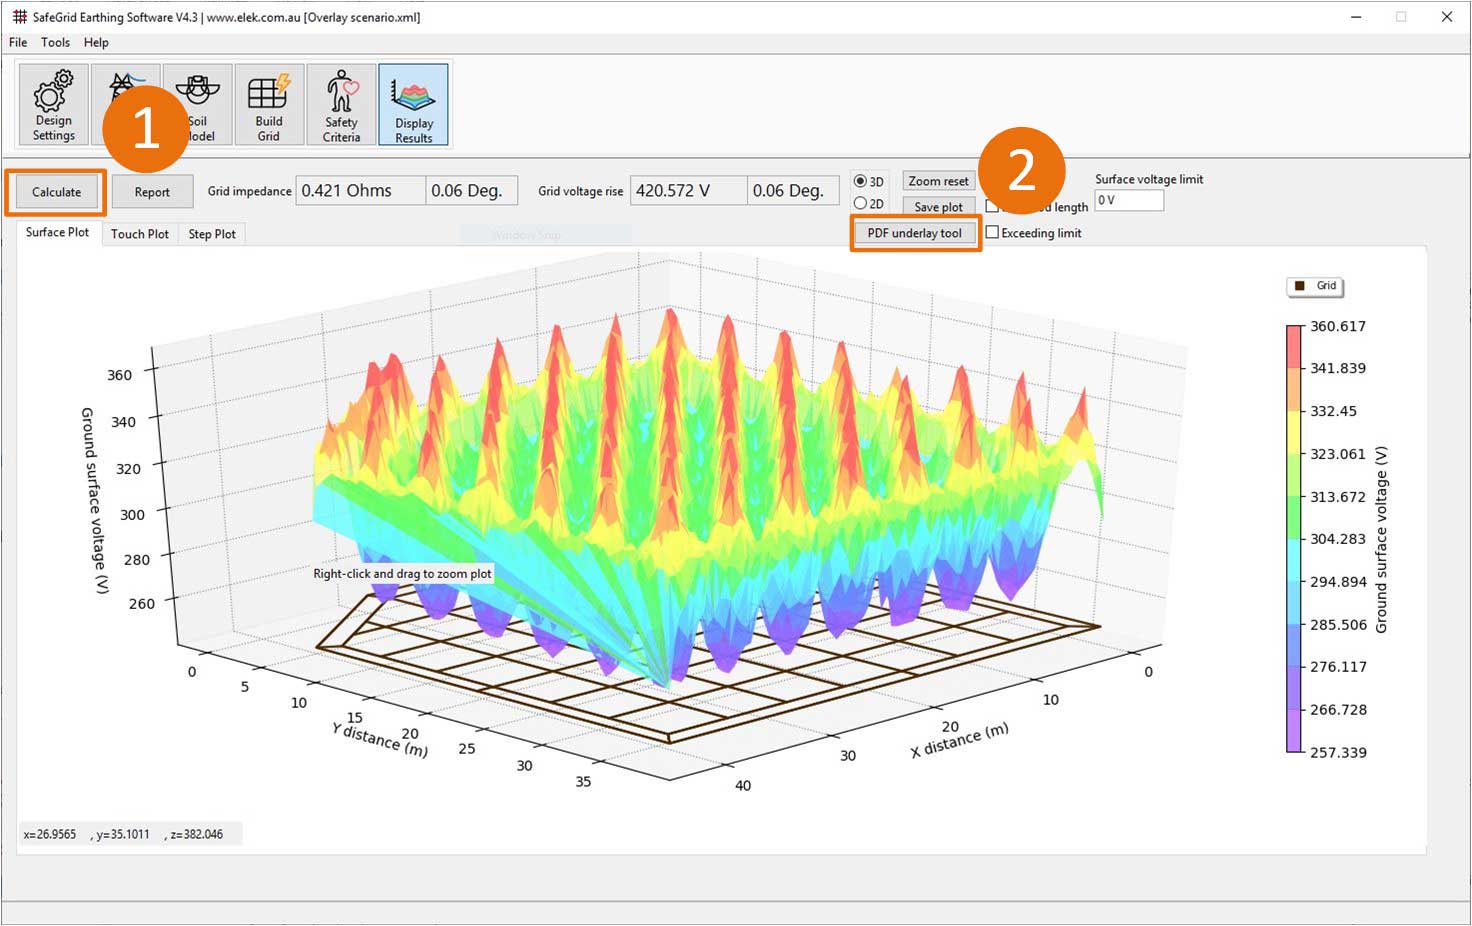The height and width of the screenshot is (926, 1472).
Task: Run Calculate to compute results
Action: click(56, 191)
